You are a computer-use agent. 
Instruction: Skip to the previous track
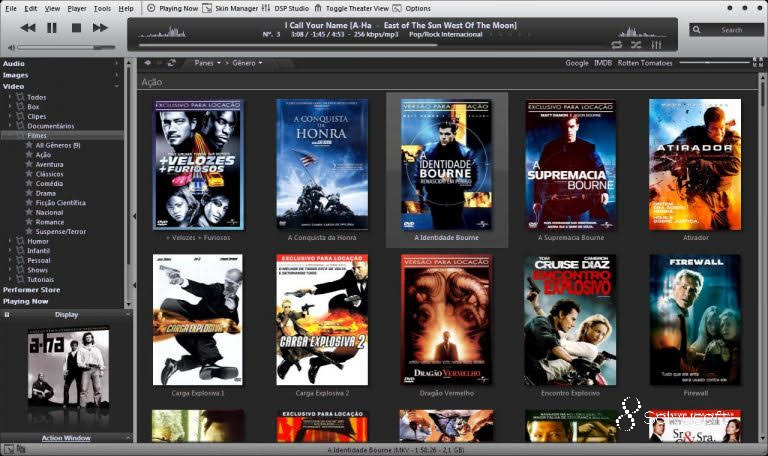27,28
